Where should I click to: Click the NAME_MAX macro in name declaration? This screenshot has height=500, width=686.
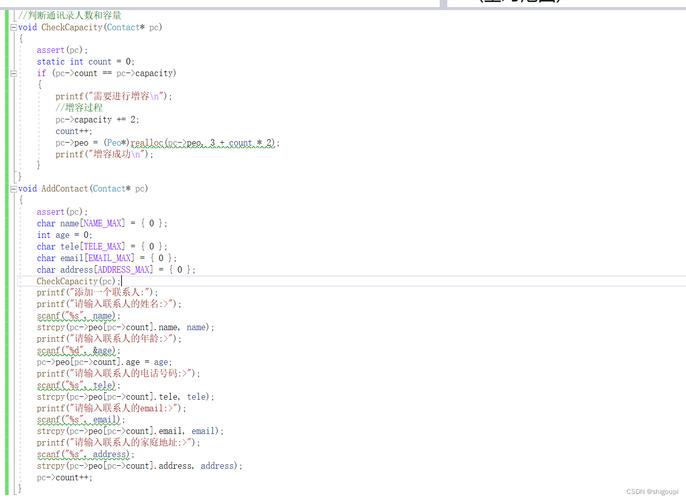[x=102, y=223]
